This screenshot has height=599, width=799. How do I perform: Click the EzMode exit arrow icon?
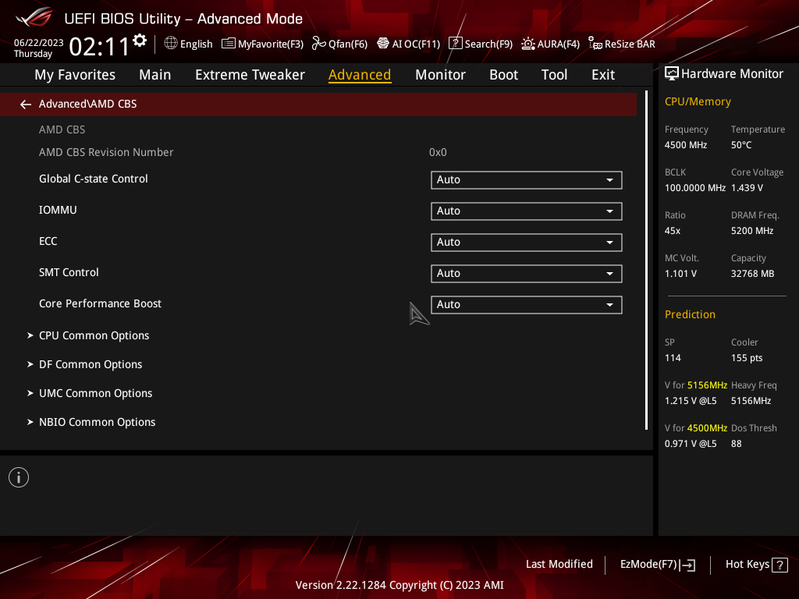(x=688, y=565)
